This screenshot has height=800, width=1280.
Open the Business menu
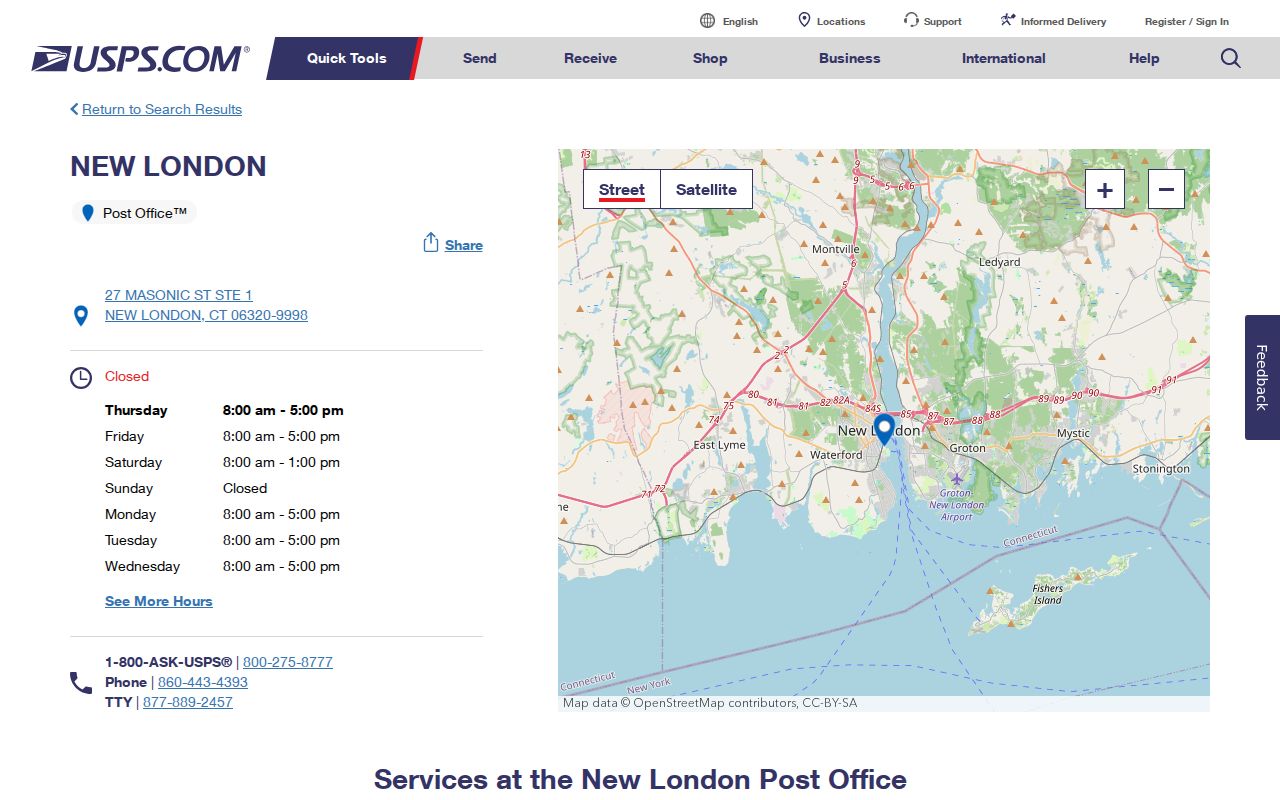(x=850, y=58)
